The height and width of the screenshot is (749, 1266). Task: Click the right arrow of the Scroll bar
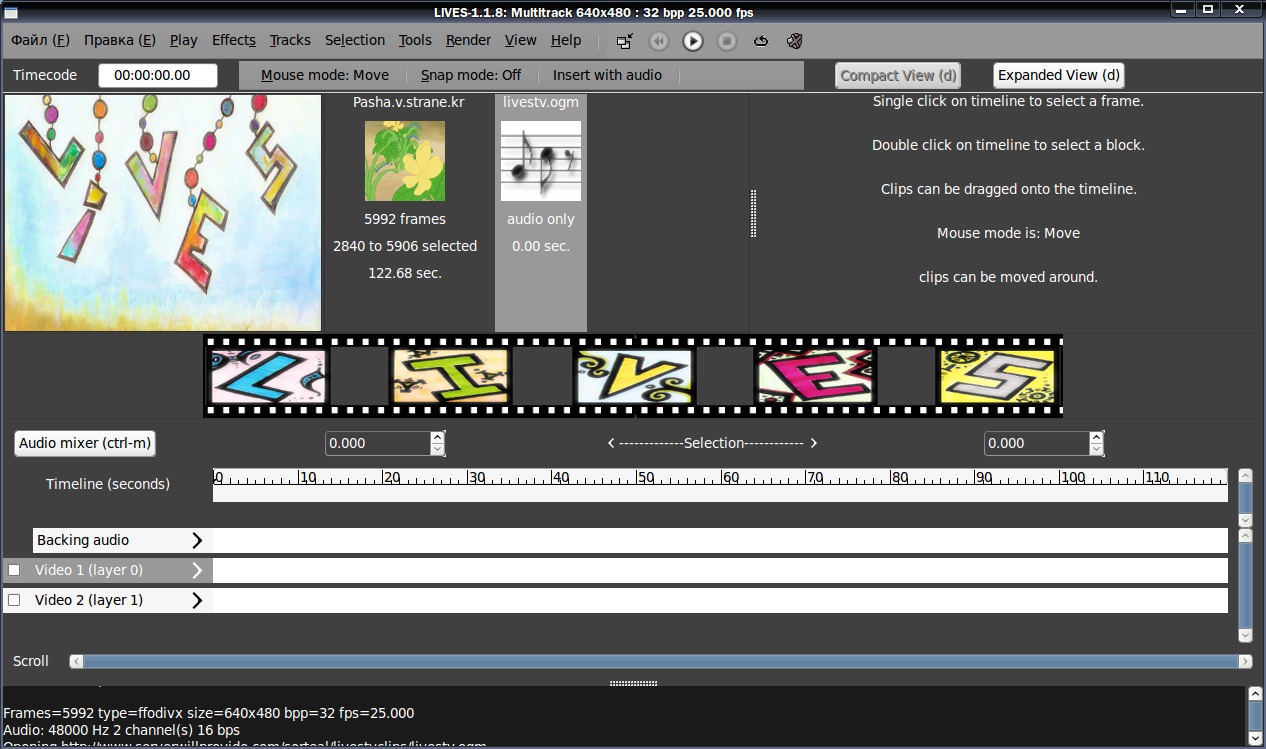point(1245,661)
